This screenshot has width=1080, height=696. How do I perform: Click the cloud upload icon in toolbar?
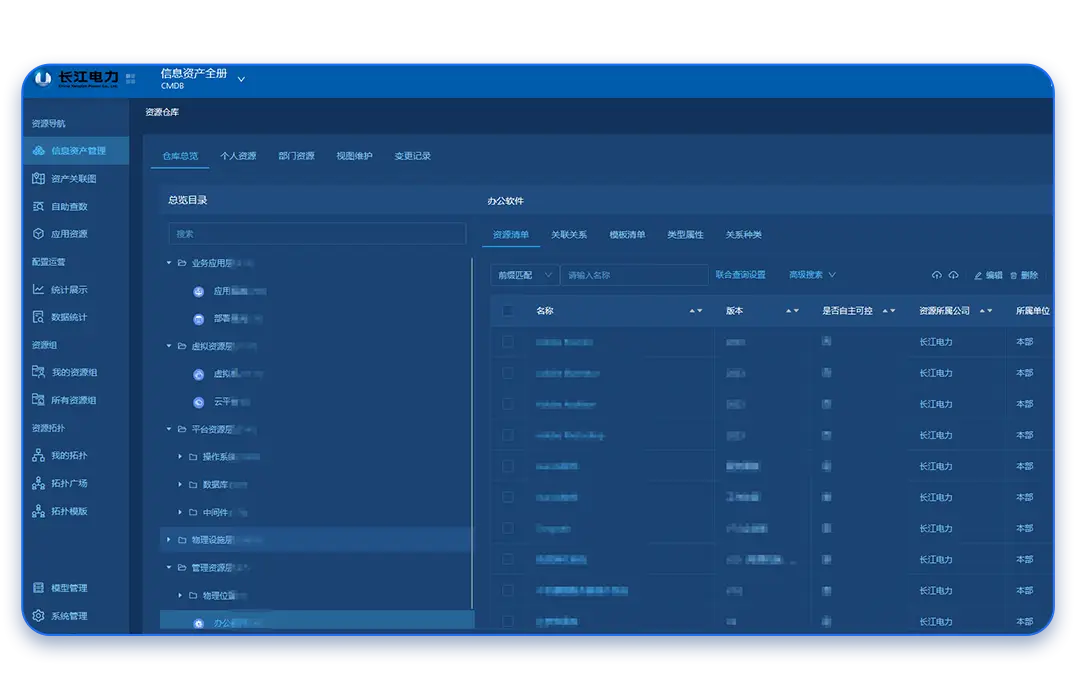[x=937, y=275]
